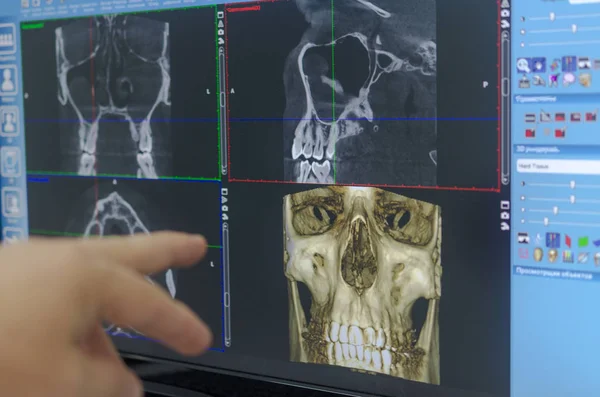Choose the striped layout icon in viewer section
This screenshot has height=397, width=600.
pos(530,118)
